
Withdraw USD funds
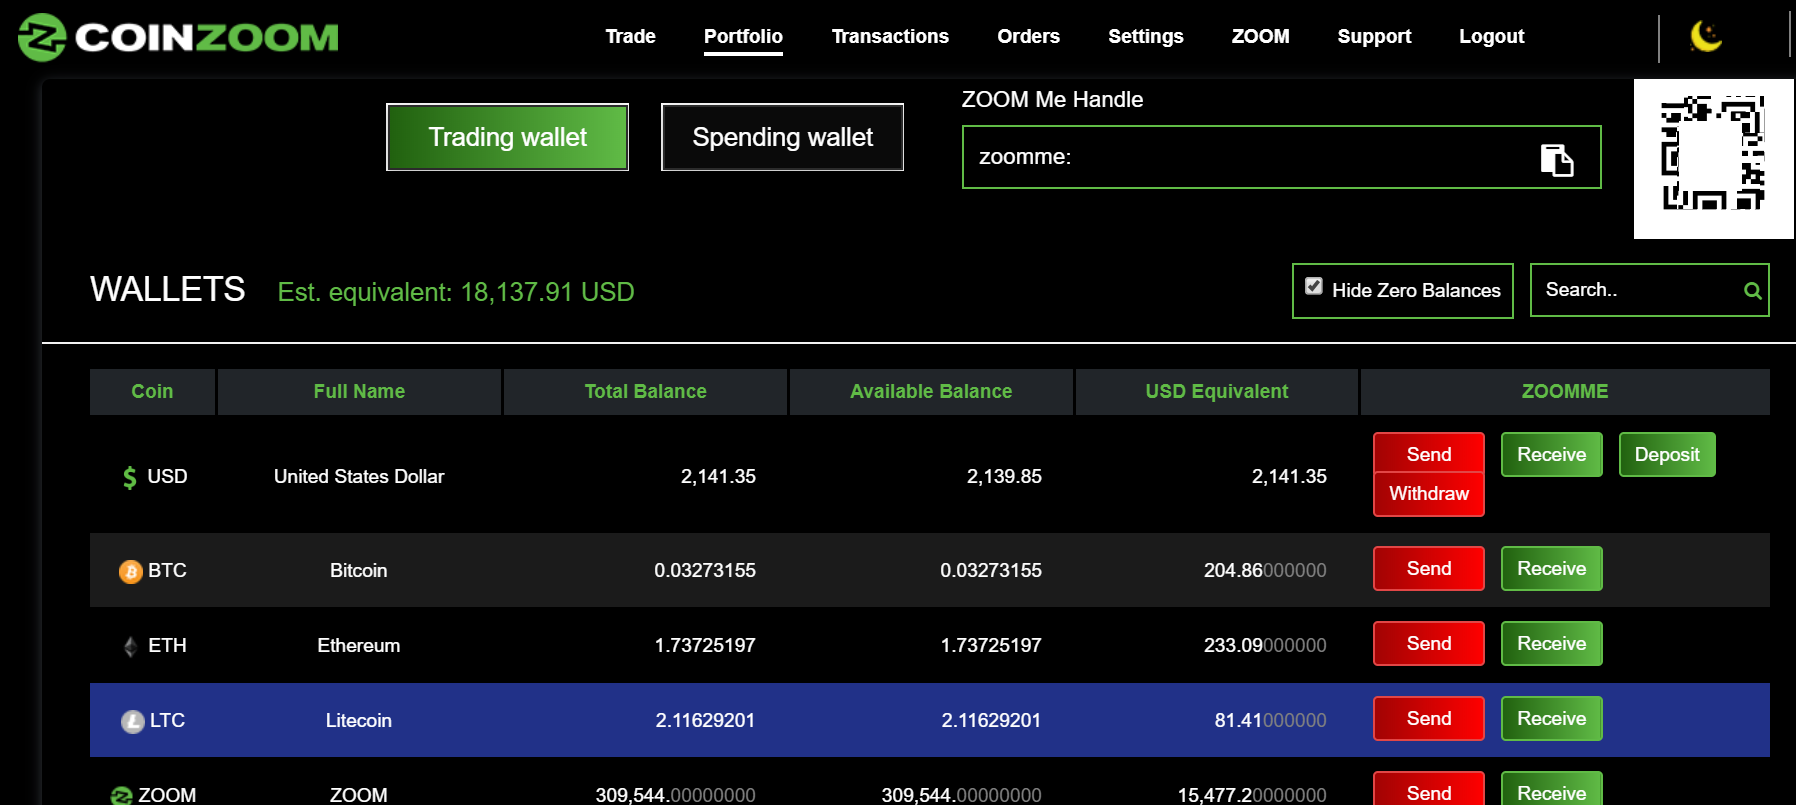1428,494
